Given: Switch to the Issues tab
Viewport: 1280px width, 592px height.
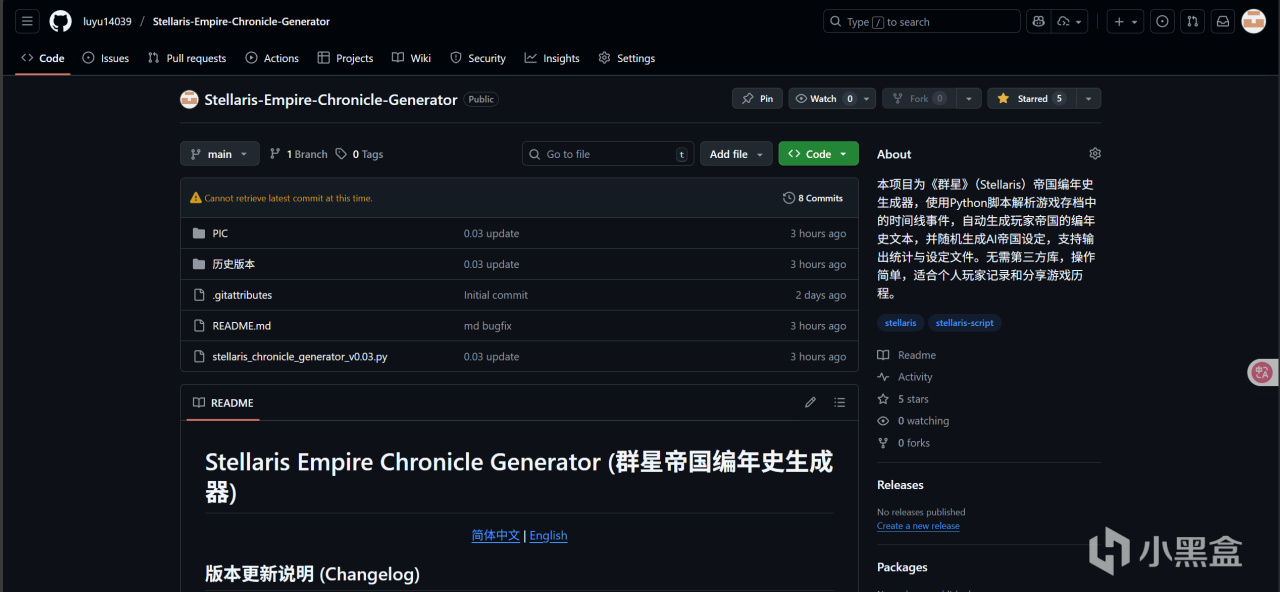Looking at the screenshot, I should click(106, 58).
